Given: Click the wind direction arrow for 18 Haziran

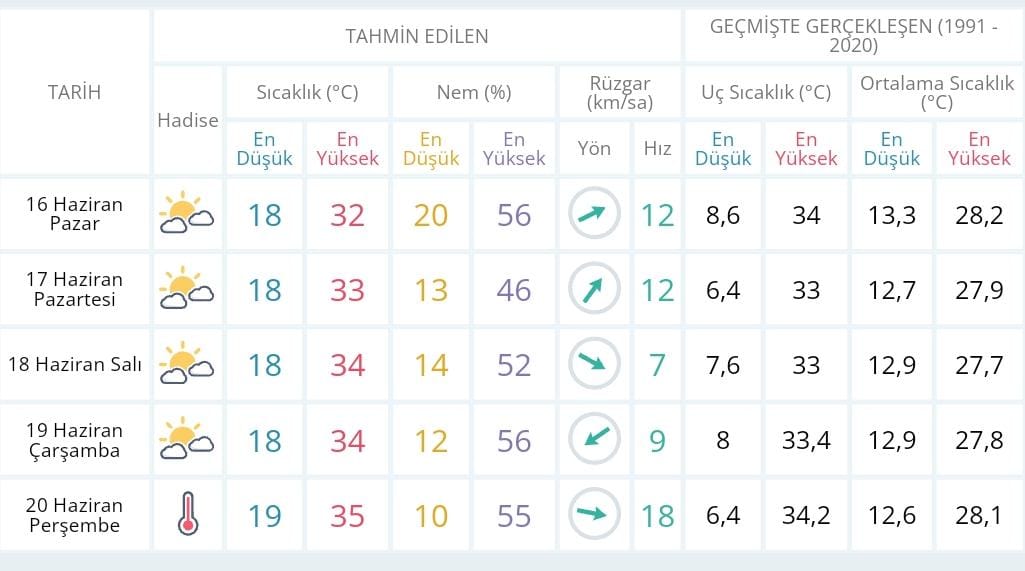Looking at the screenshot, I should click(x=594, y=364).
